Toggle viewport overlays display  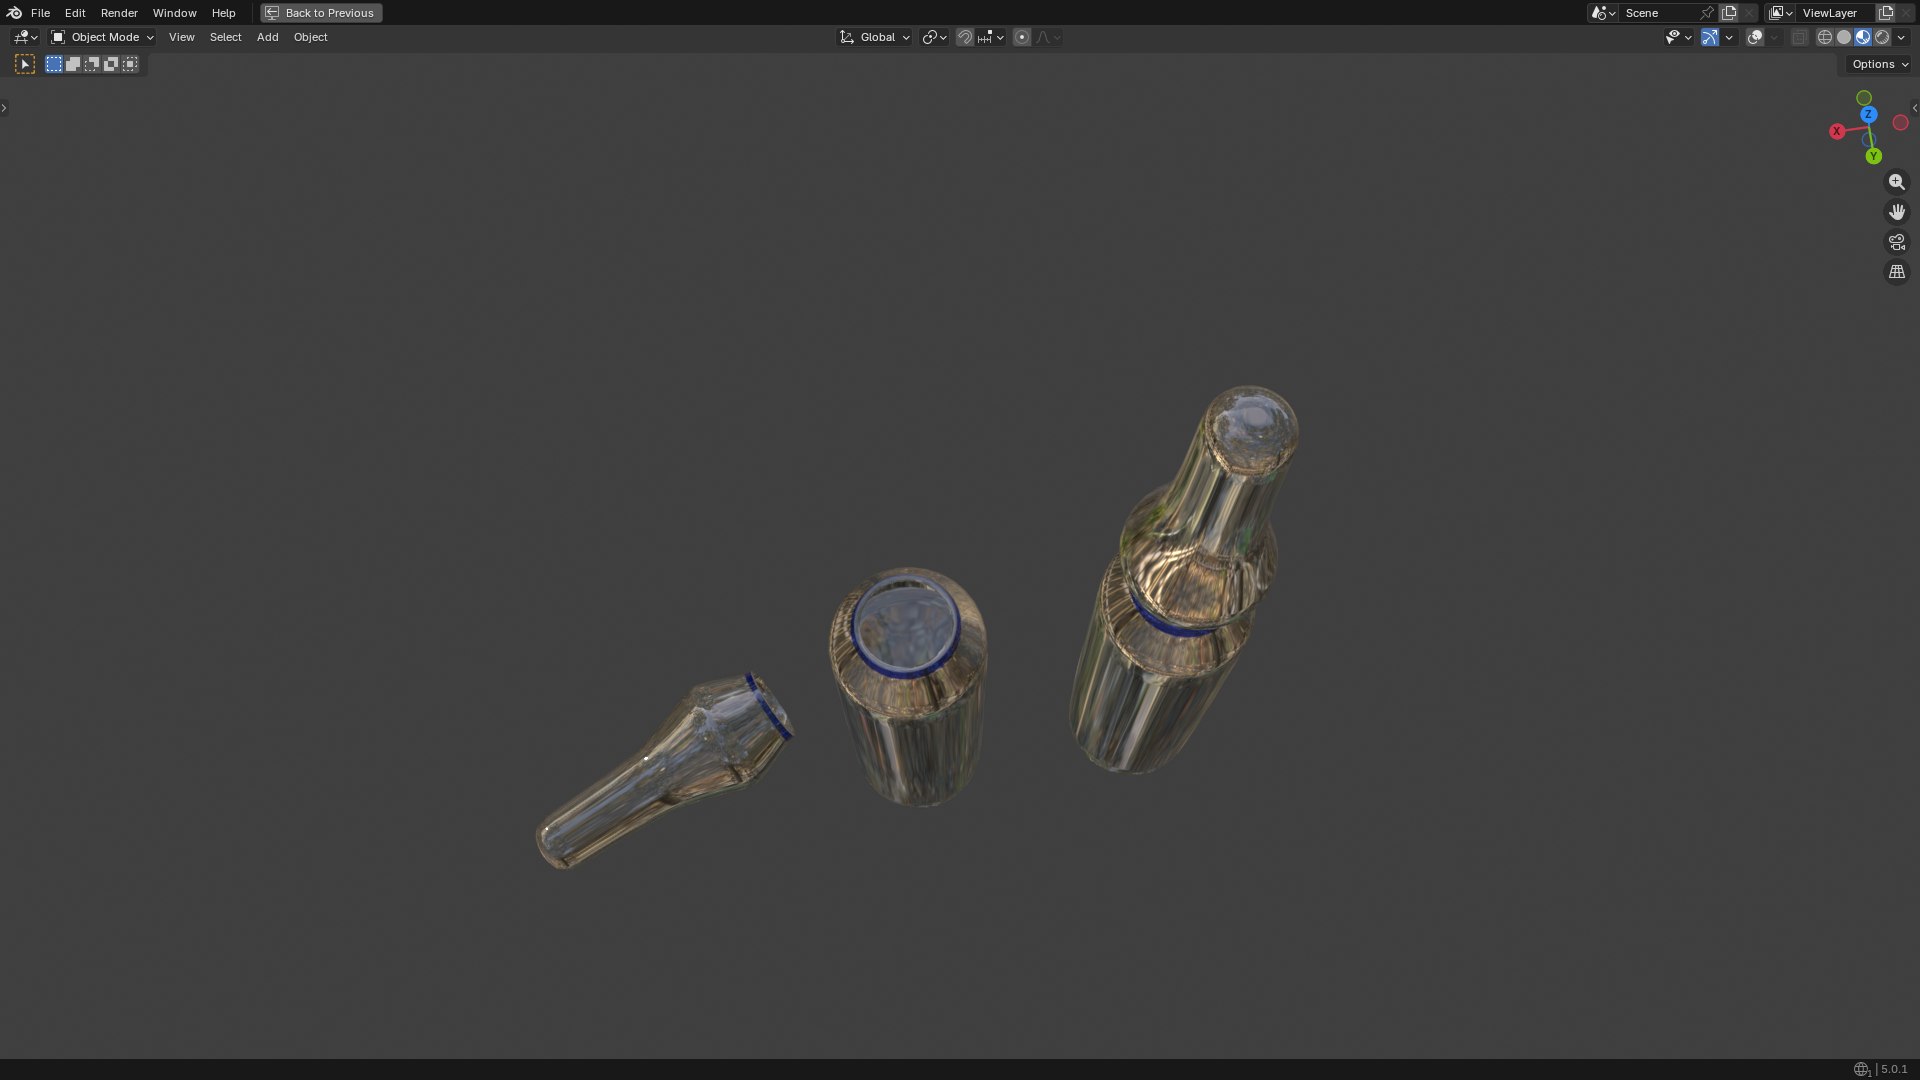(1755, 37)
